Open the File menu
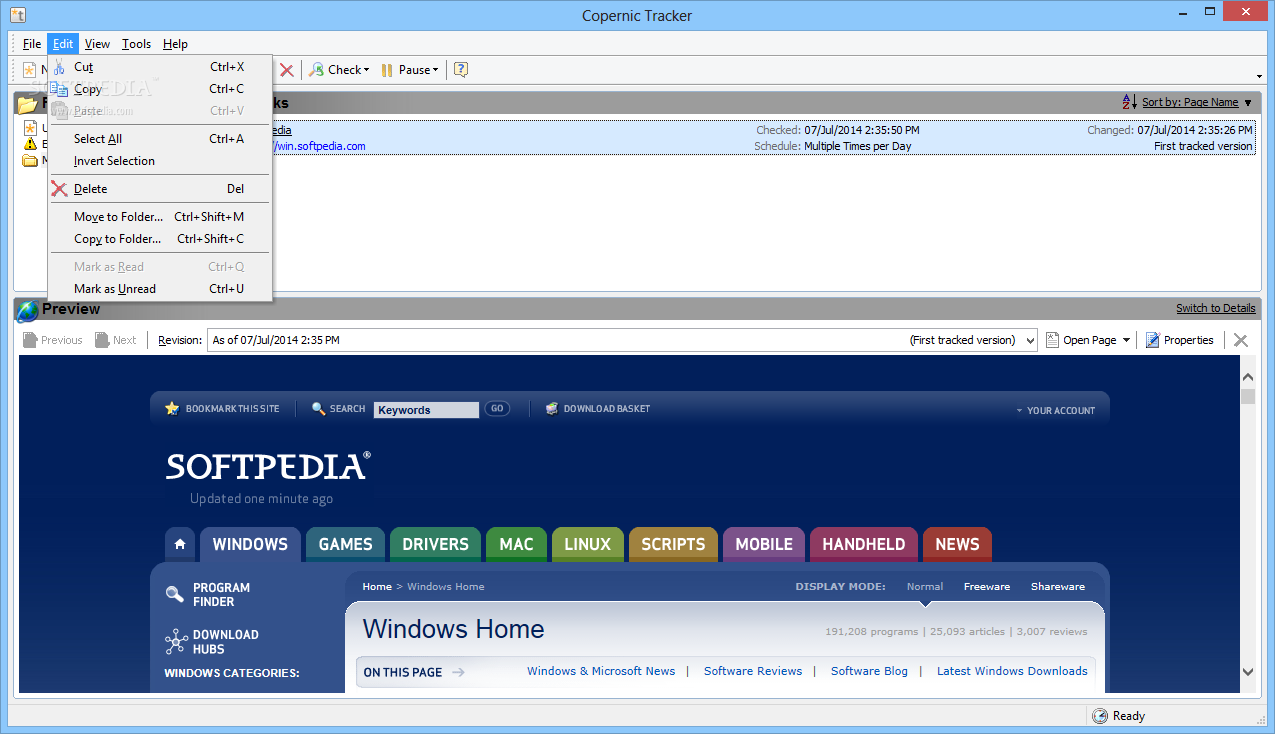Image resolution: width=1275 pixels, height=734 pixels. (x=32, y=44)
